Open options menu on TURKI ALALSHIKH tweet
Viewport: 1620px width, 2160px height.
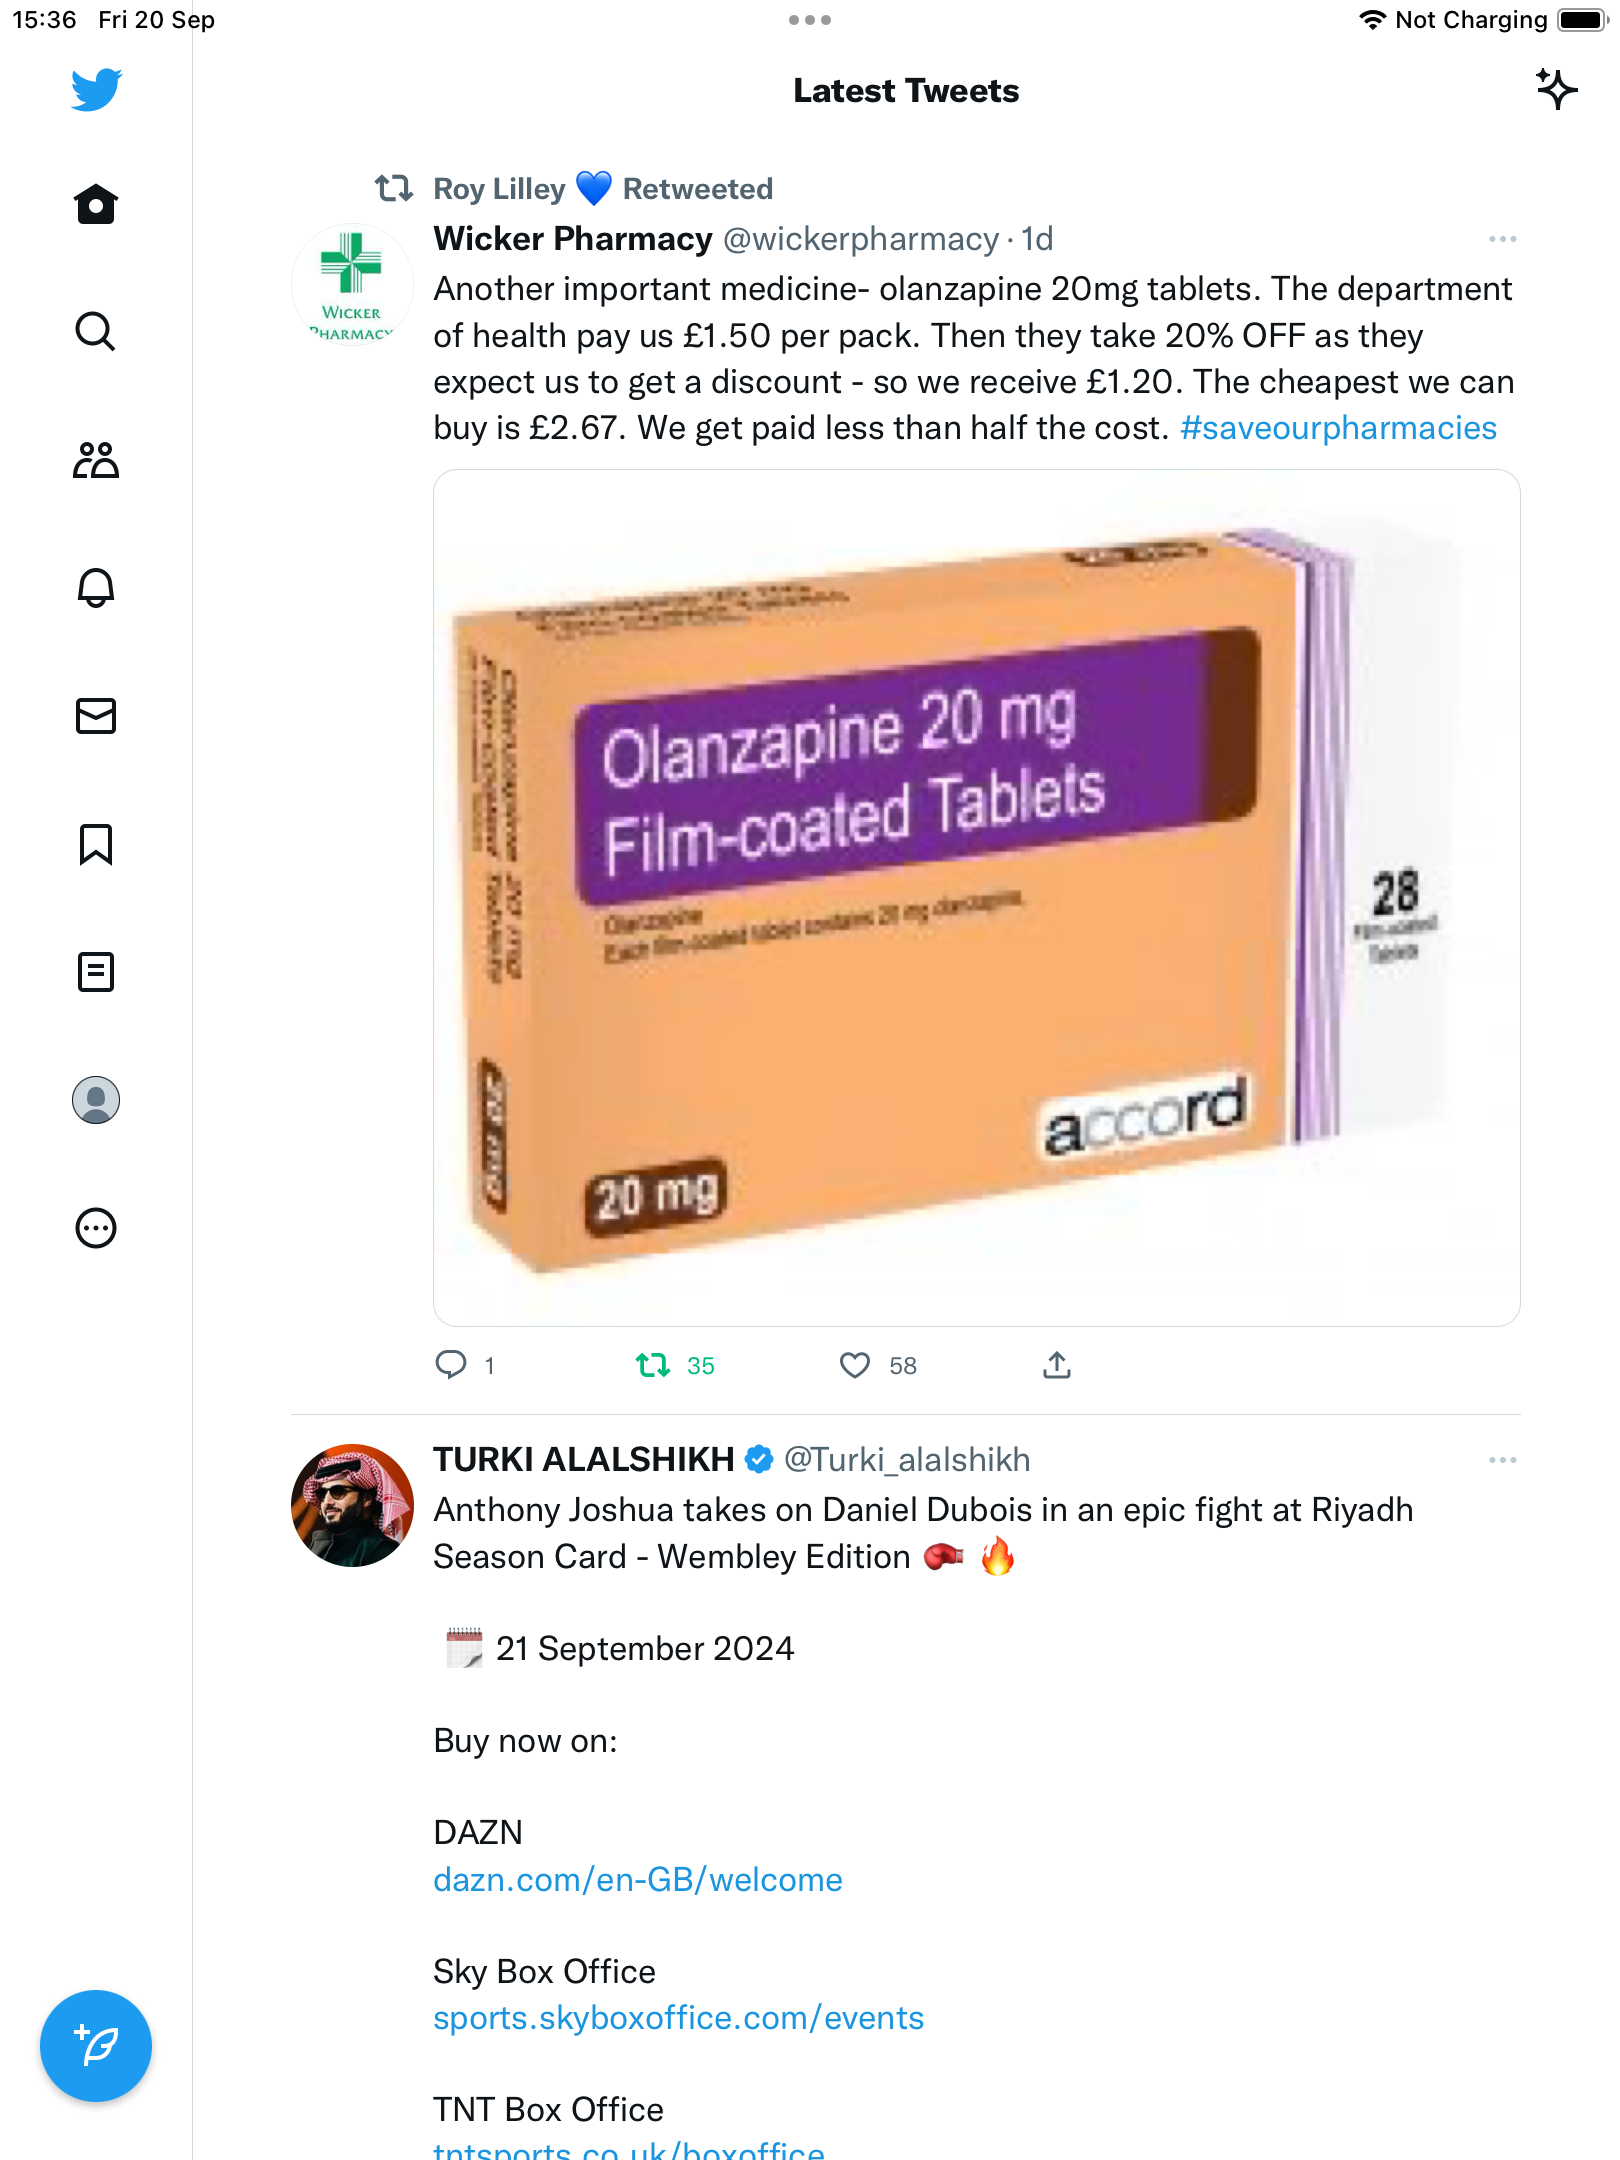click(x=1502, y=1460)
